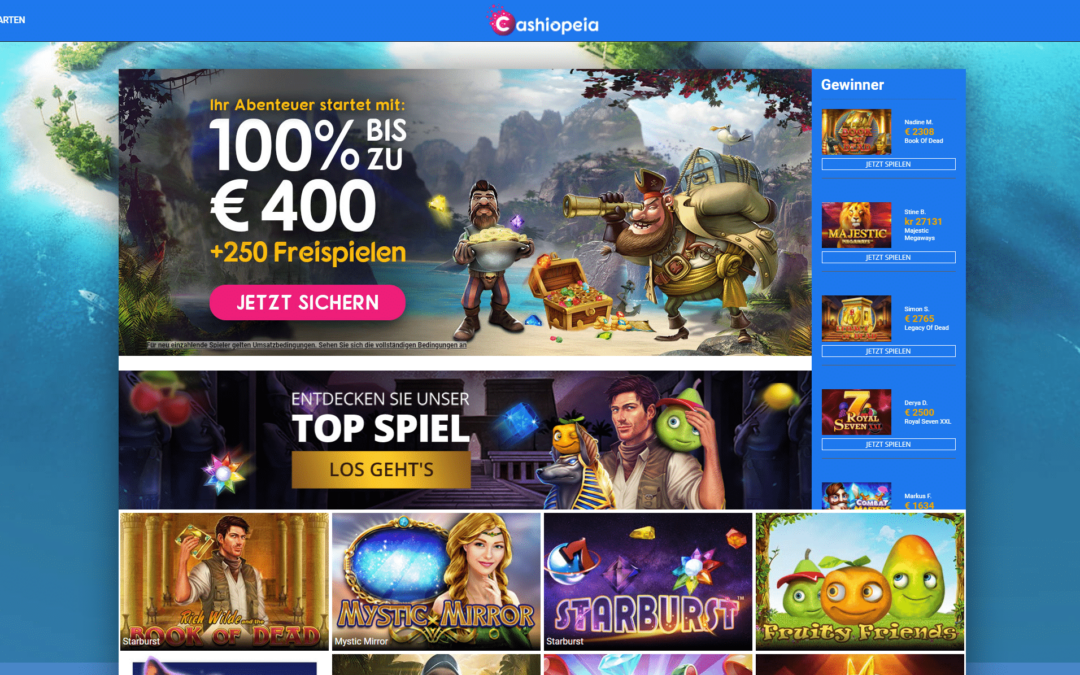Screen dimensions: 1080x675
Task: Click JETZT SPIELEN under Legacy Of Dead
Action: click(889, 351)
